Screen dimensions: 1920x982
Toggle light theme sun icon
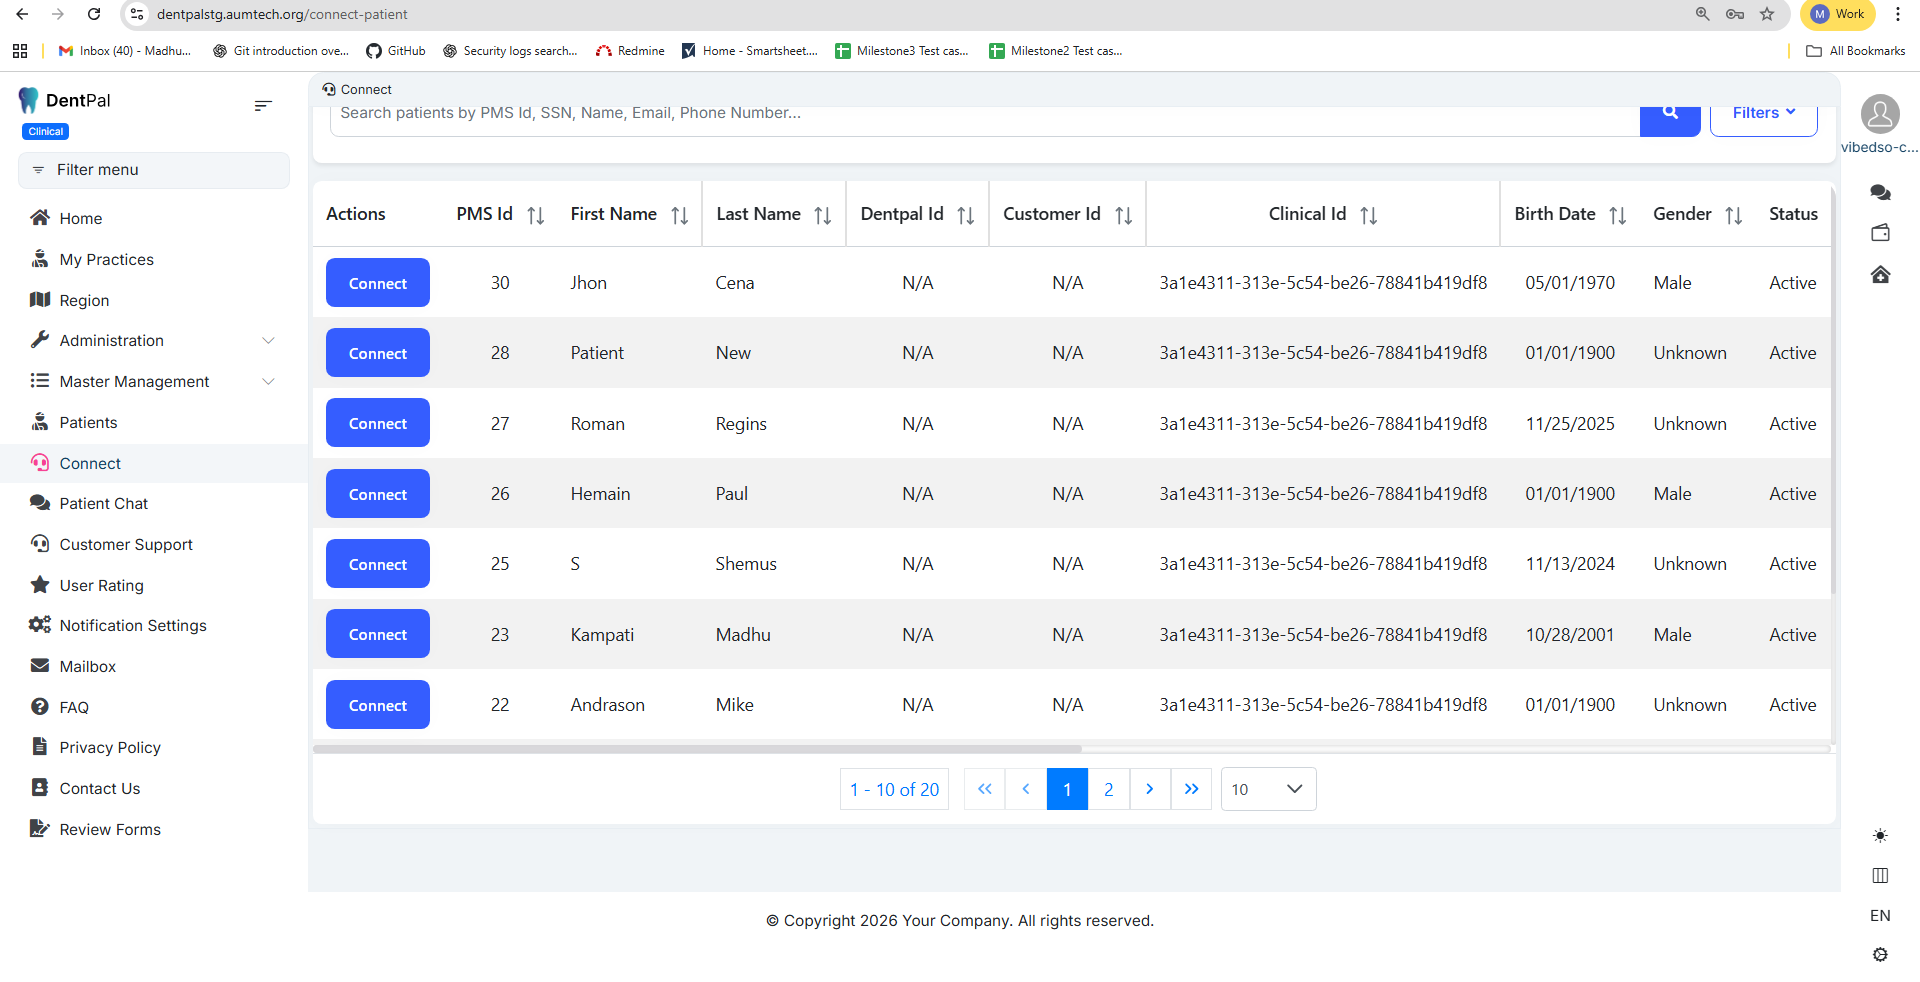(1880, 835)
